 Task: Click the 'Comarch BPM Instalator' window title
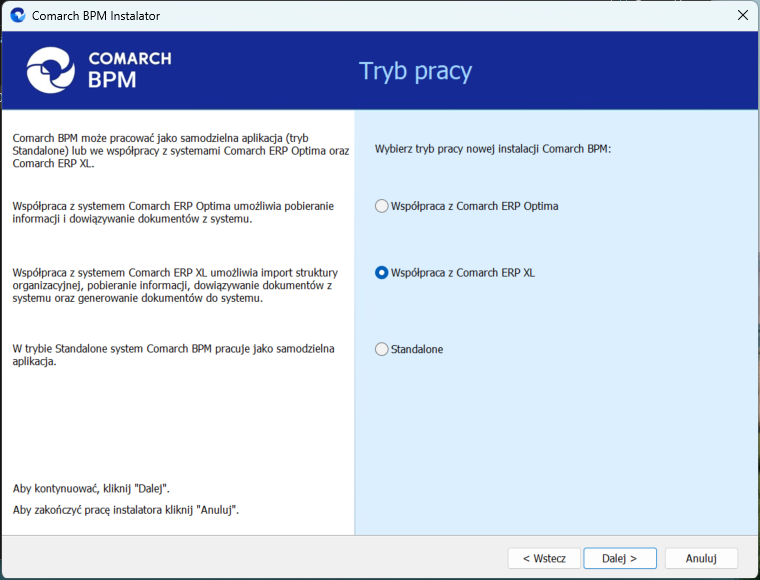96,16
